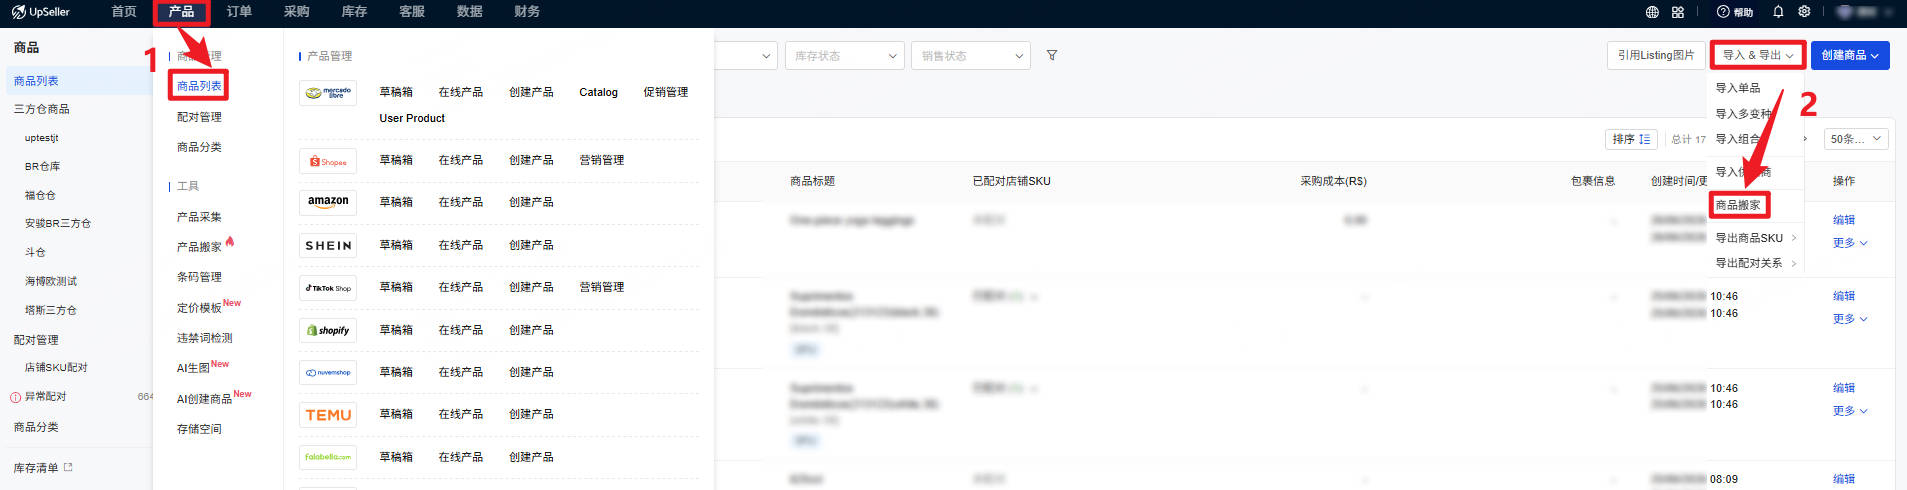This screenshot has height=490, width=1907.
Task: Click the Nuvemshop logo
Action: 328,372
